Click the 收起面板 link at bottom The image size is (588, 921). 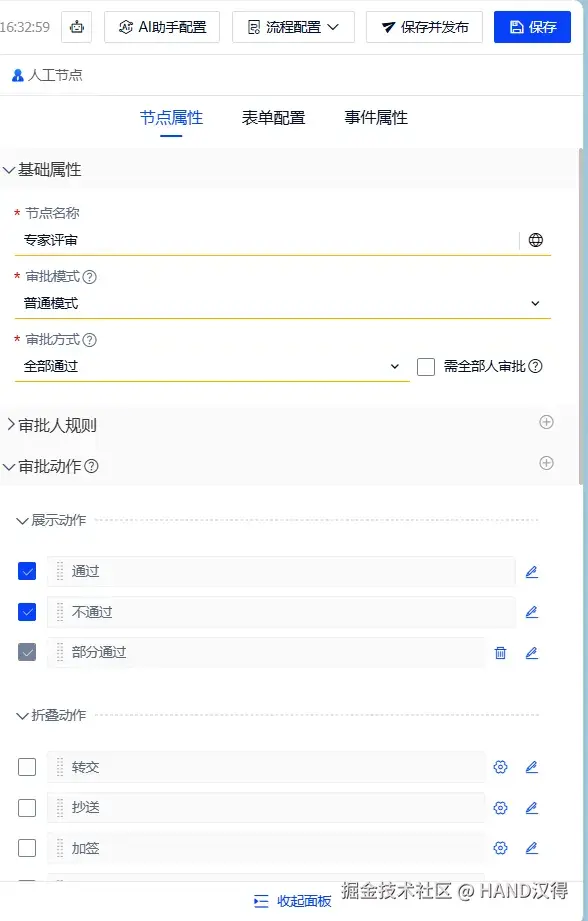(x=293, y=900)
